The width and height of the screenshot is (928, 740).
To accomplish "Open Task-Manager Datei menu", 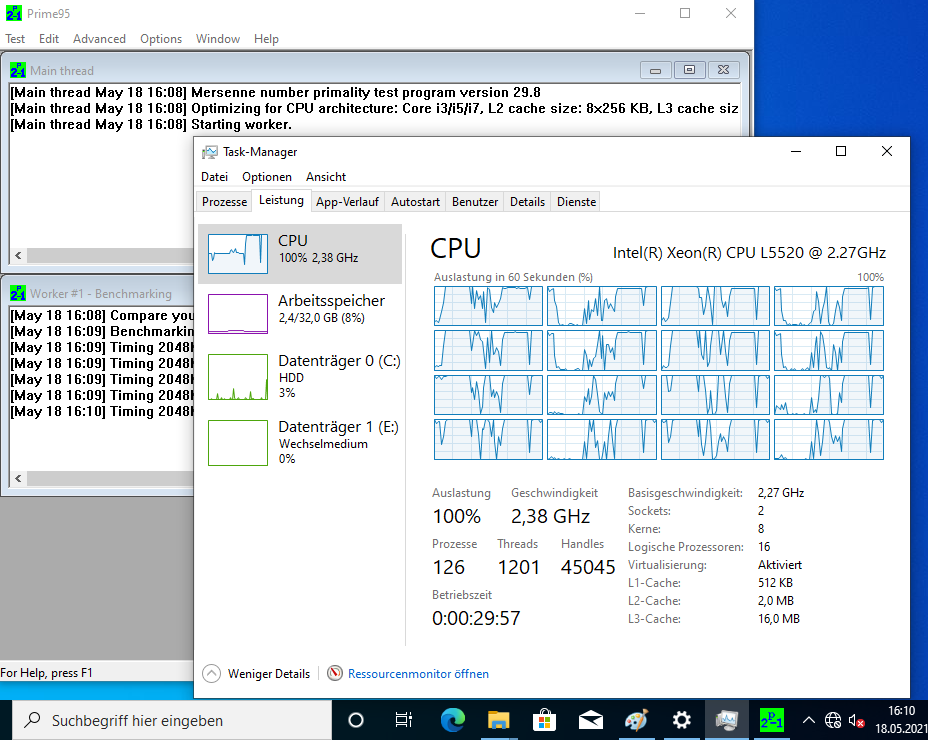I will (x=214, y=177).
